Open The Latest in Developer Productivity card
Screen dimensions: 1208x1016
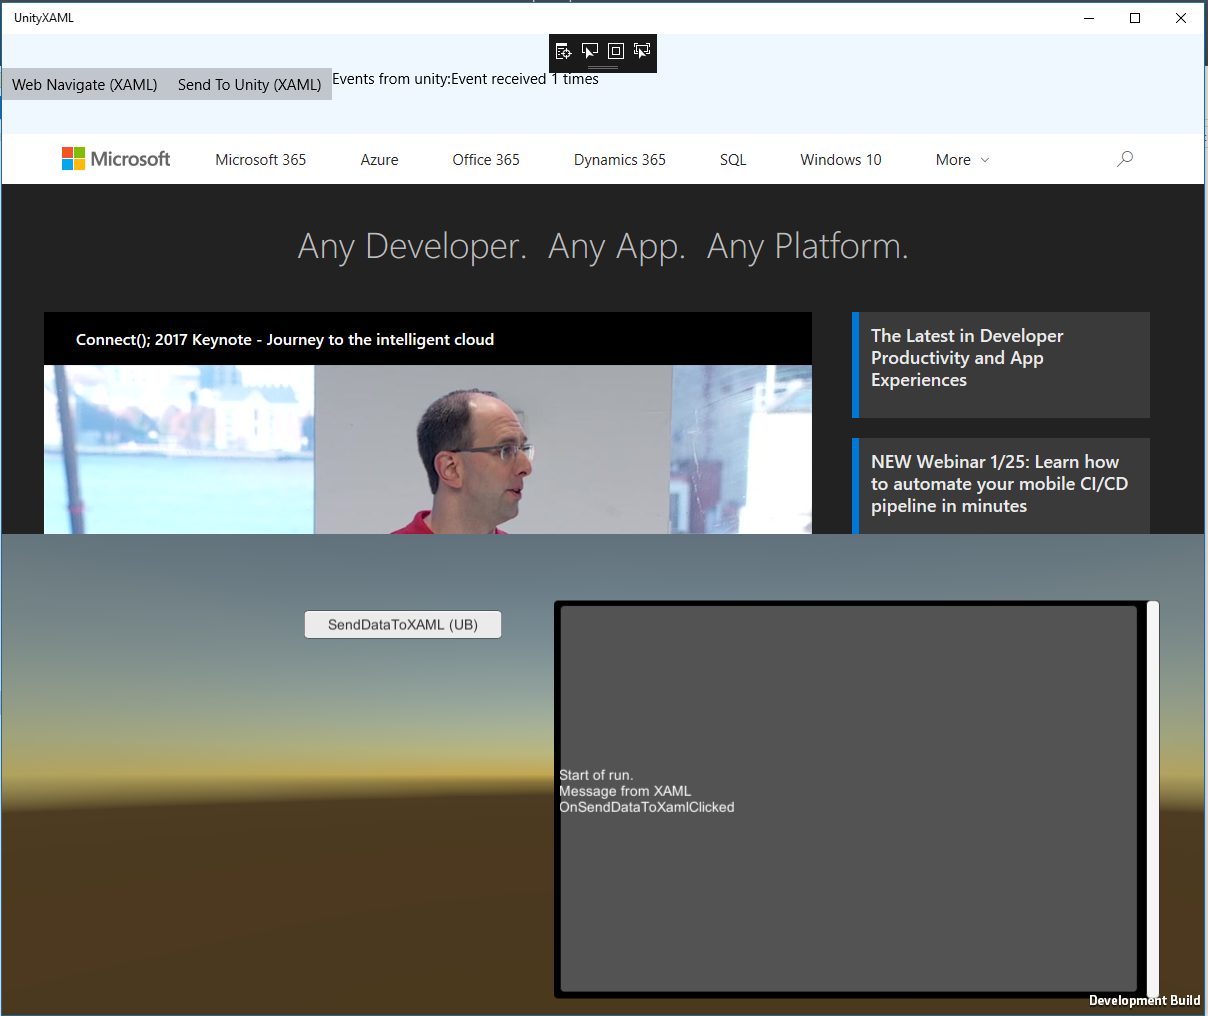(x=1001, y=365)
